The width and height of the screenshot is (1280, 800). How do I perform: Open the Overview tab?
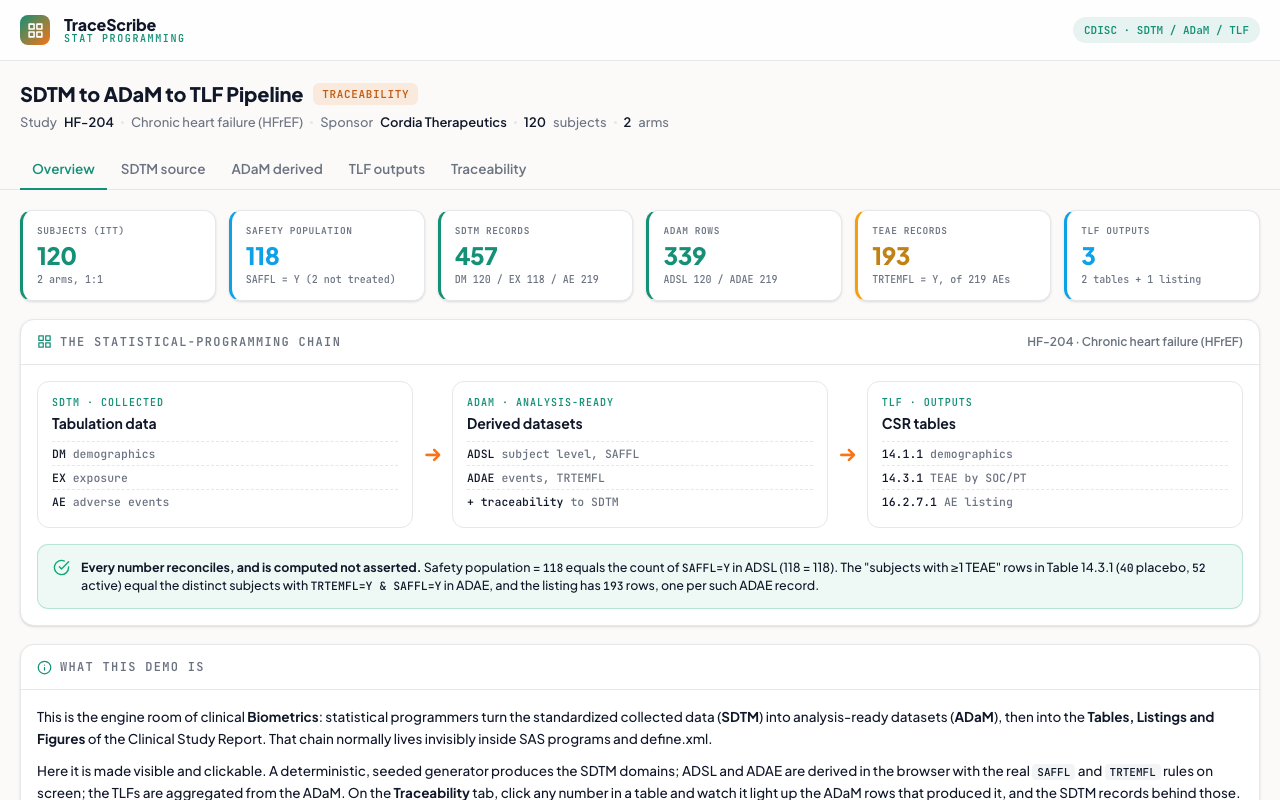click(x=63, y=169)
